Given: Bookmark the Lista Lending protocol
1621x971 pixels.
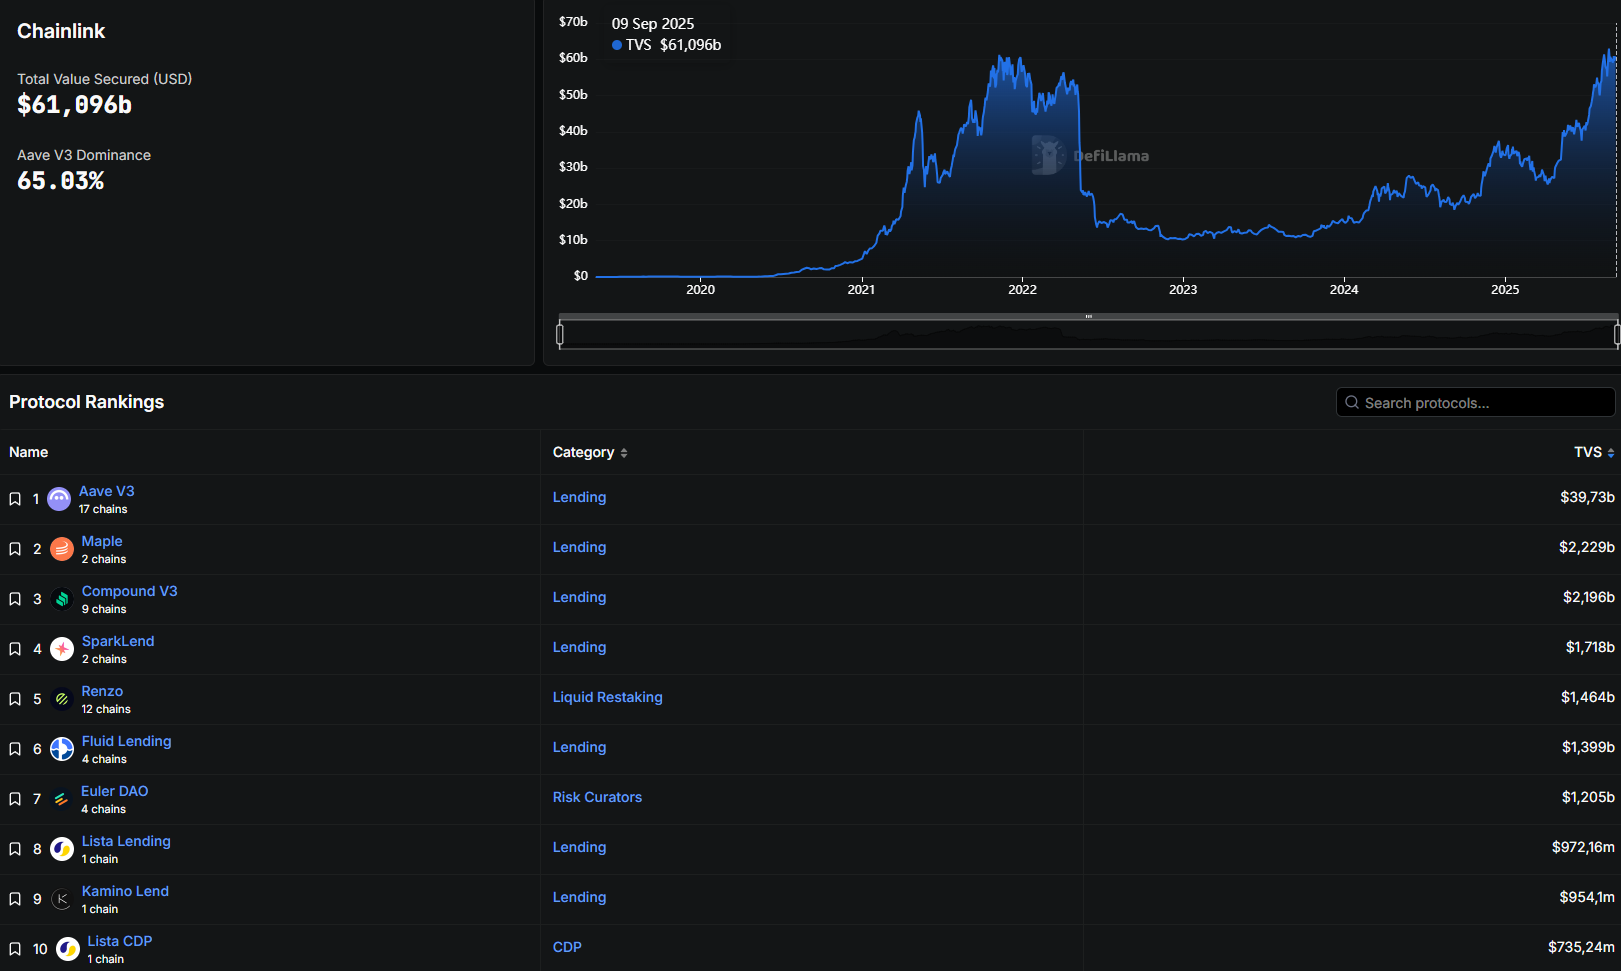Looking at the screenshot, I should (x=15, y=849).
